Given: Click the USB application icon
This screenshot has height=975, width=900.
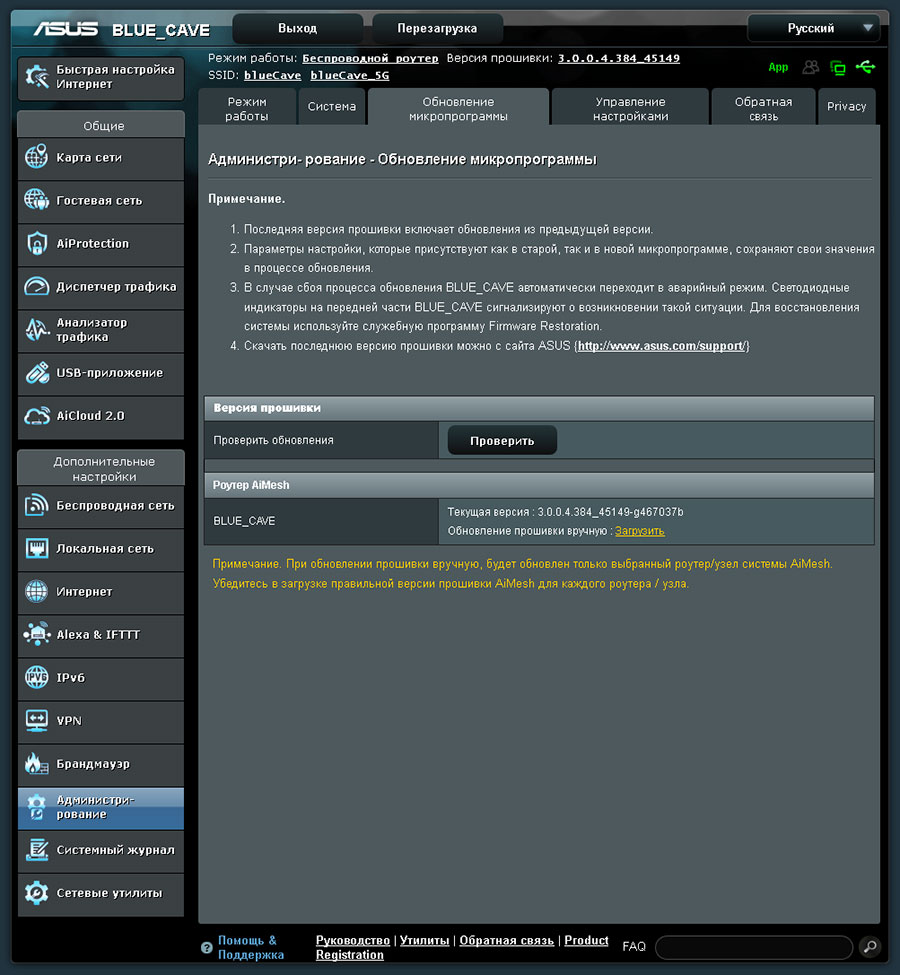Looking at the screenshot, I should point(37,372).
